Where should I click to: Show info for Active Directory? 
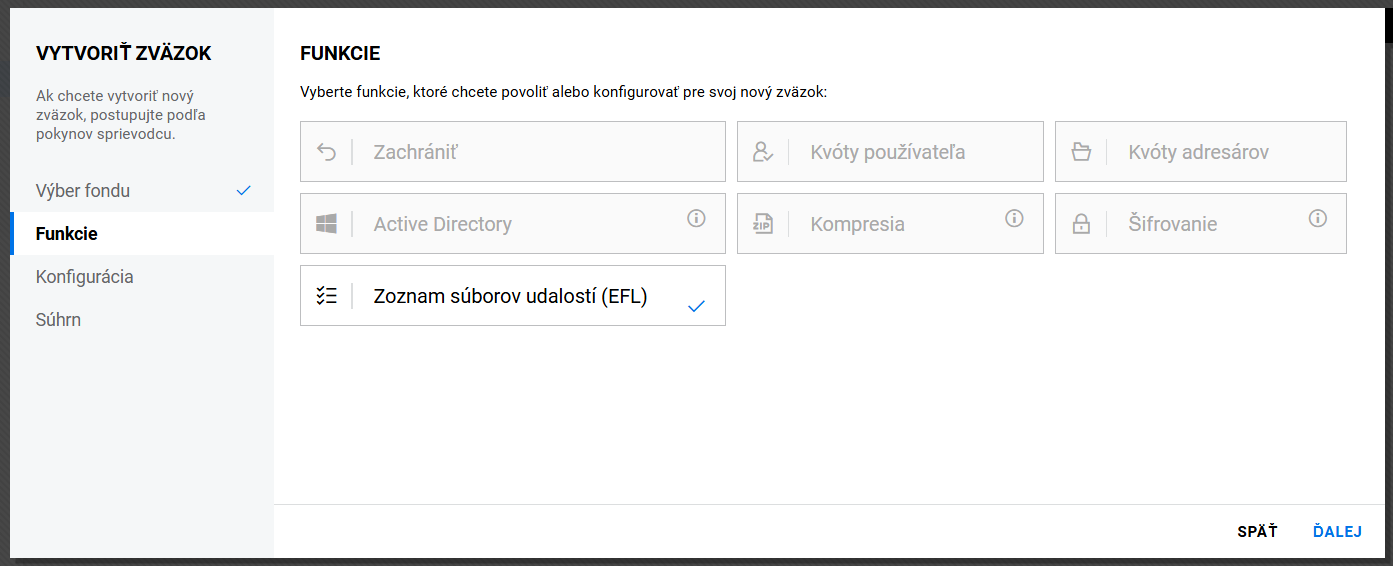coord(696,218)
